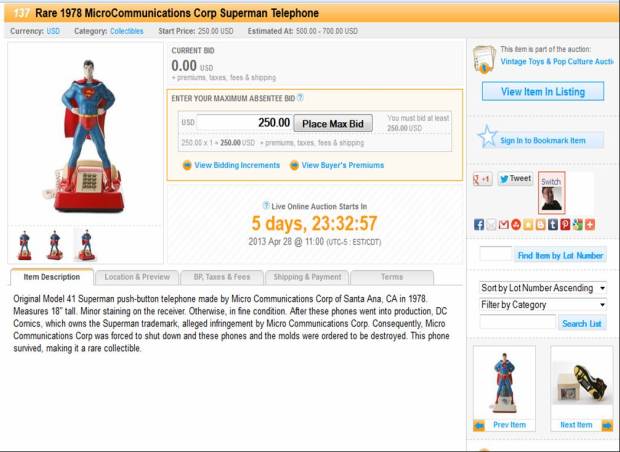Open the Vintage Toys & Pop Culture auction link
The height and width of the screenshot is (452, 620).
click(x=557, y=62)
